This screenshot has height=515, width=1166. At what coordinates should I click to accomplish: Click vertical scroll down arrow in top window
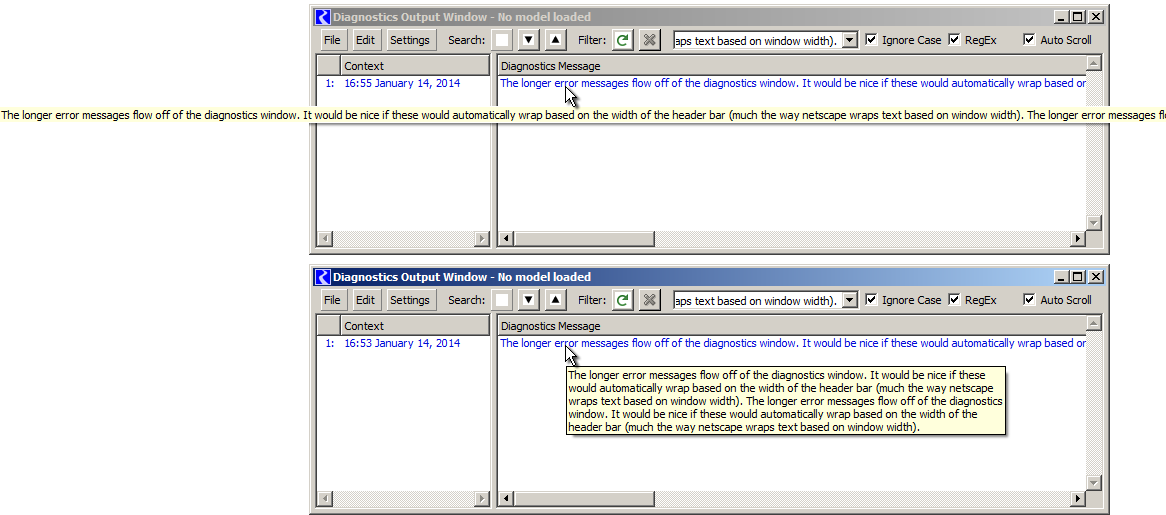click(x=1093, y=222)
